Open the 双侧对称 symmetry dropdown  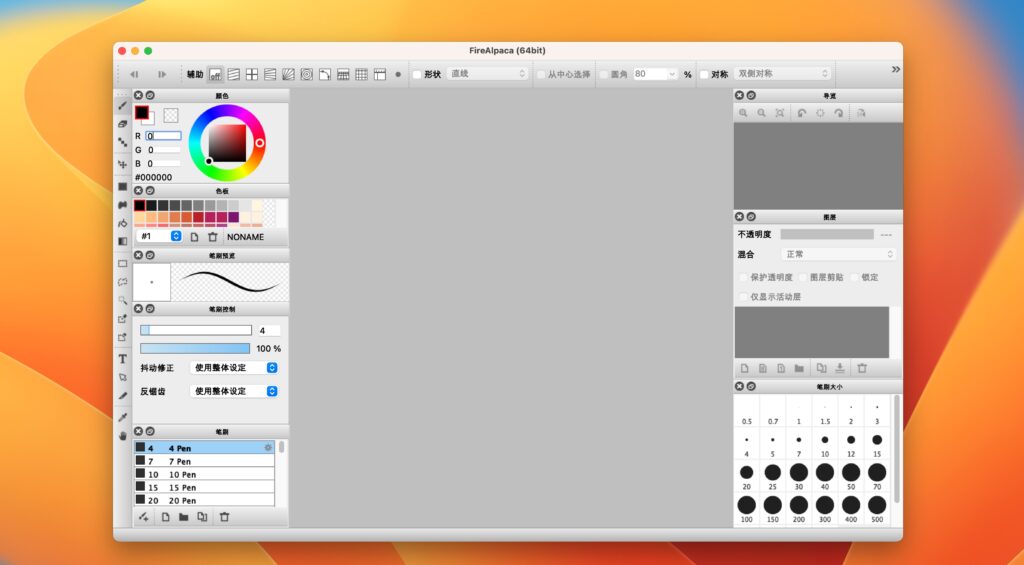point(783,74)
